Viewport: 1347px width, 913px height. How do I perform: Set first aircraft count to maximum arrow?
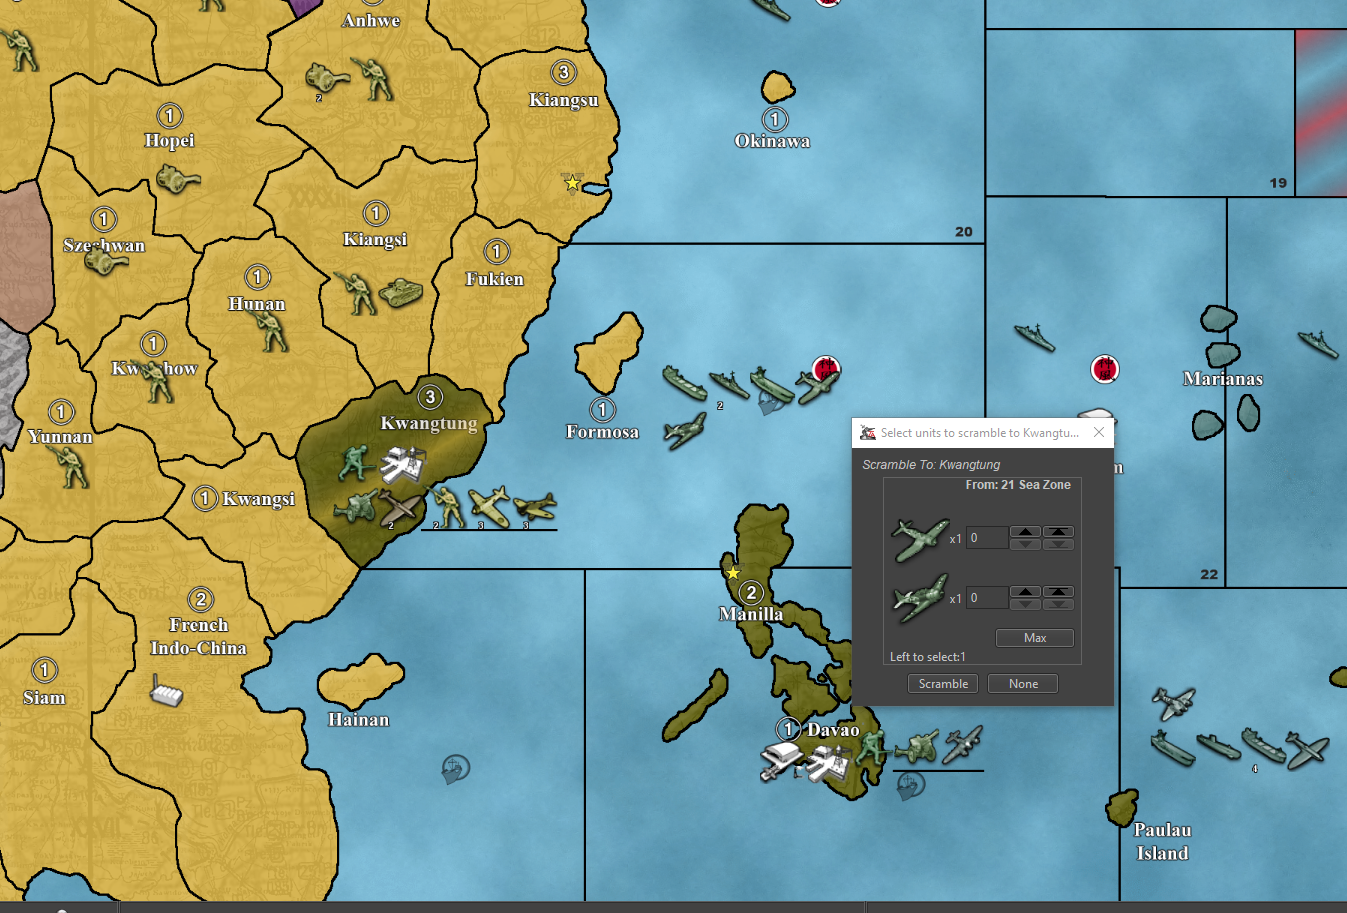pos(1058,532)
